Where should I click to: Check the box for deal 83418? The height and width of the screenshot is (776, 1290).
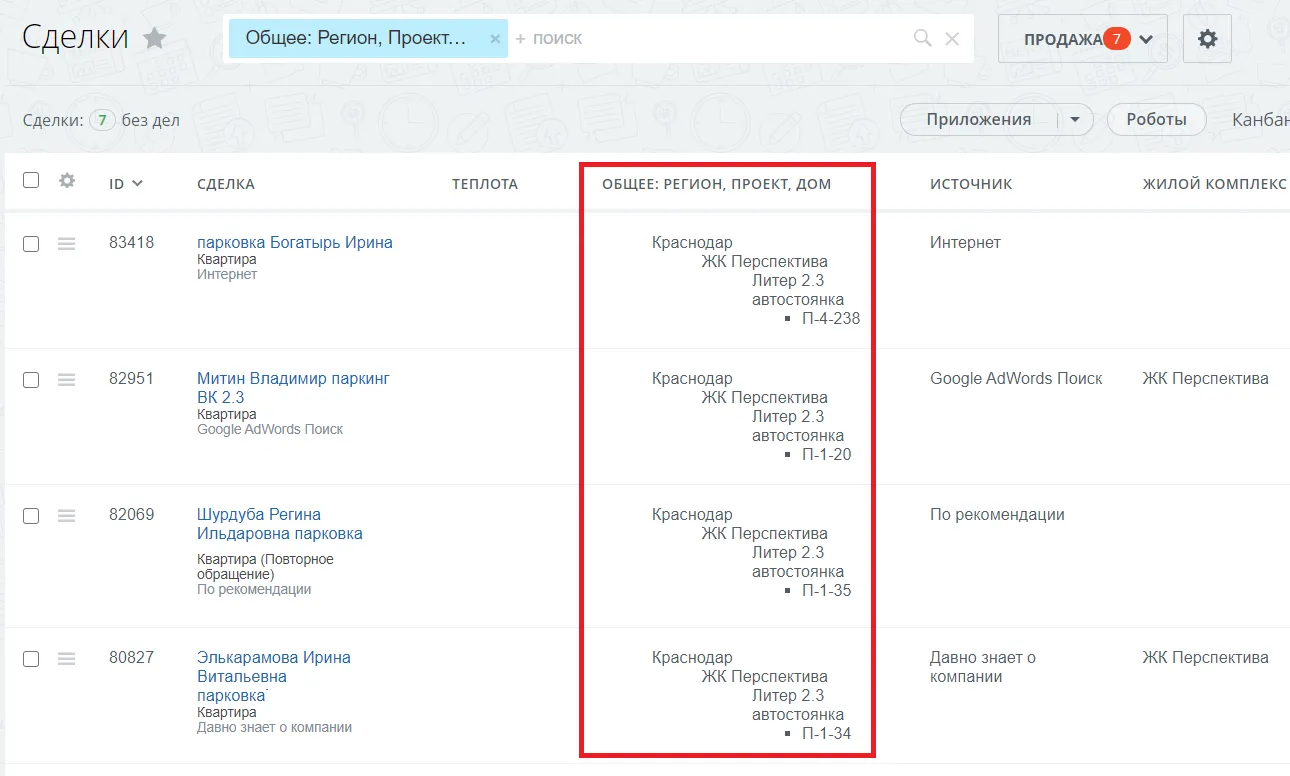pyautogui.click(x=31, y=244)
